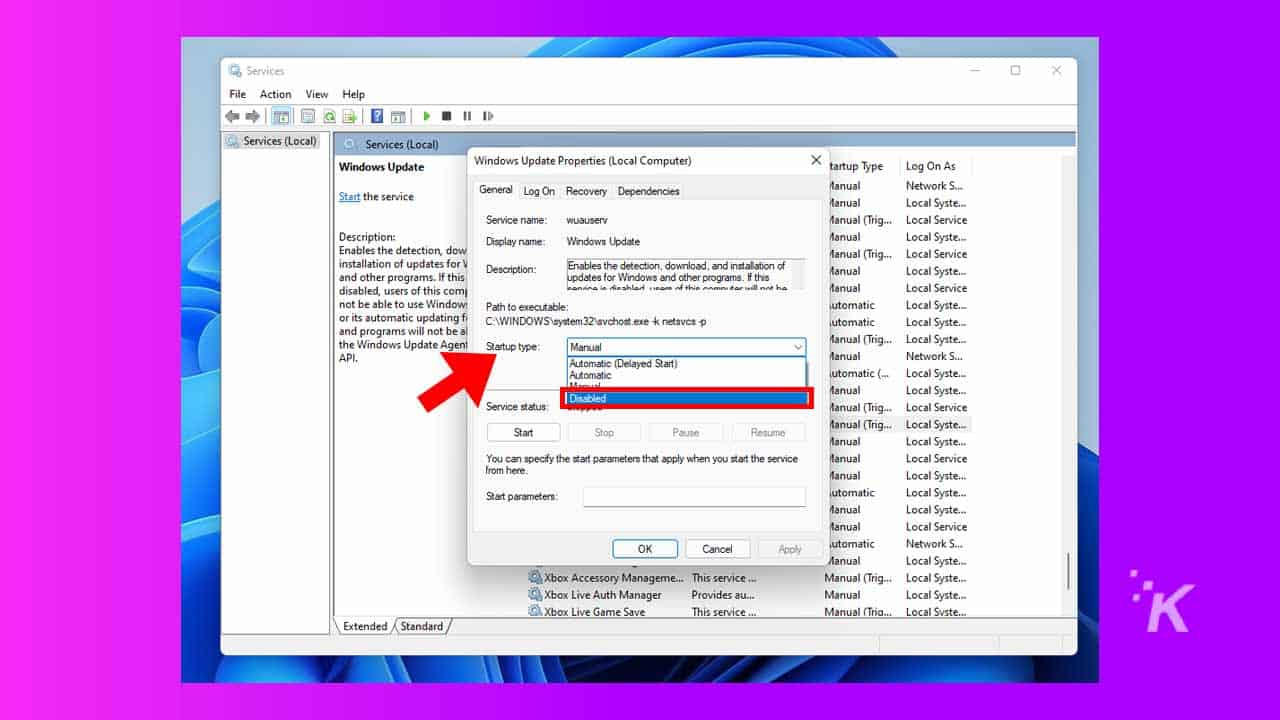
Task: Click the Pause Service toolbar icon
Action: [467, 116]
